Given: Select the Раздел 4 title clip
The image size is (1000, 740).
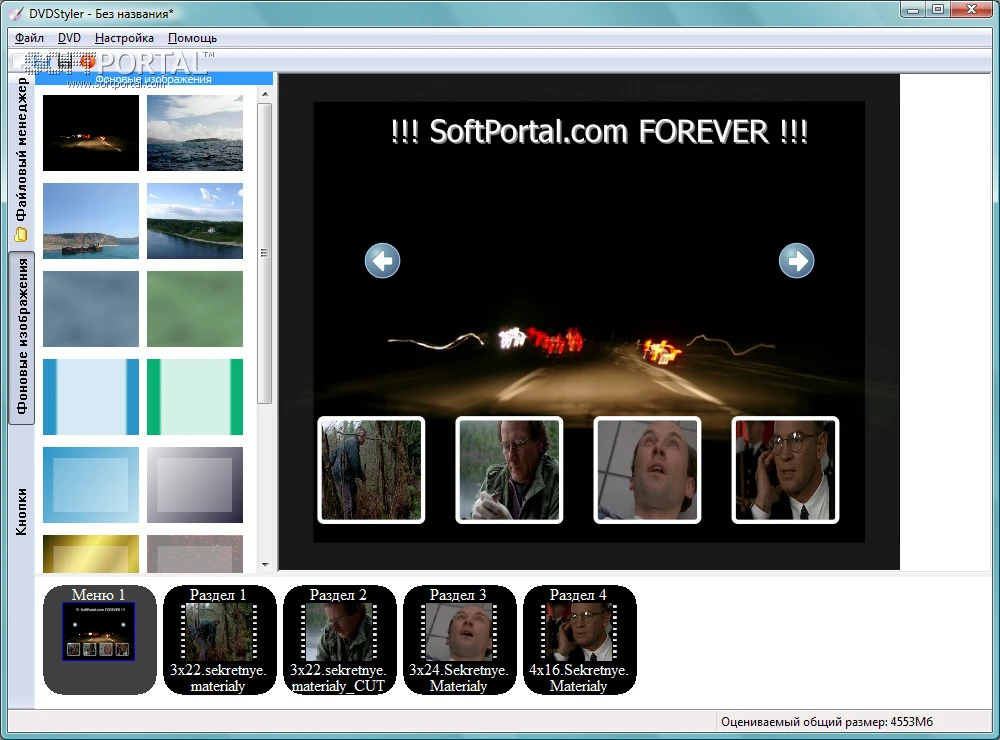Looking at the screenshot, I should click(x=579, y=639).
